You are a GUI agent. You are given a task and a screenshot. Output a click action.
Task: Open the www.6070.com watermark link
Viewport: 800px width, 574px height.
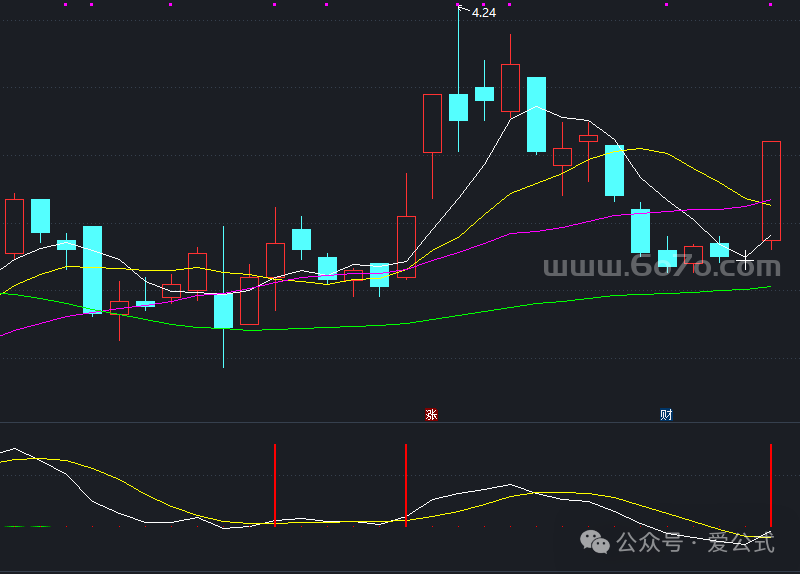661,268
